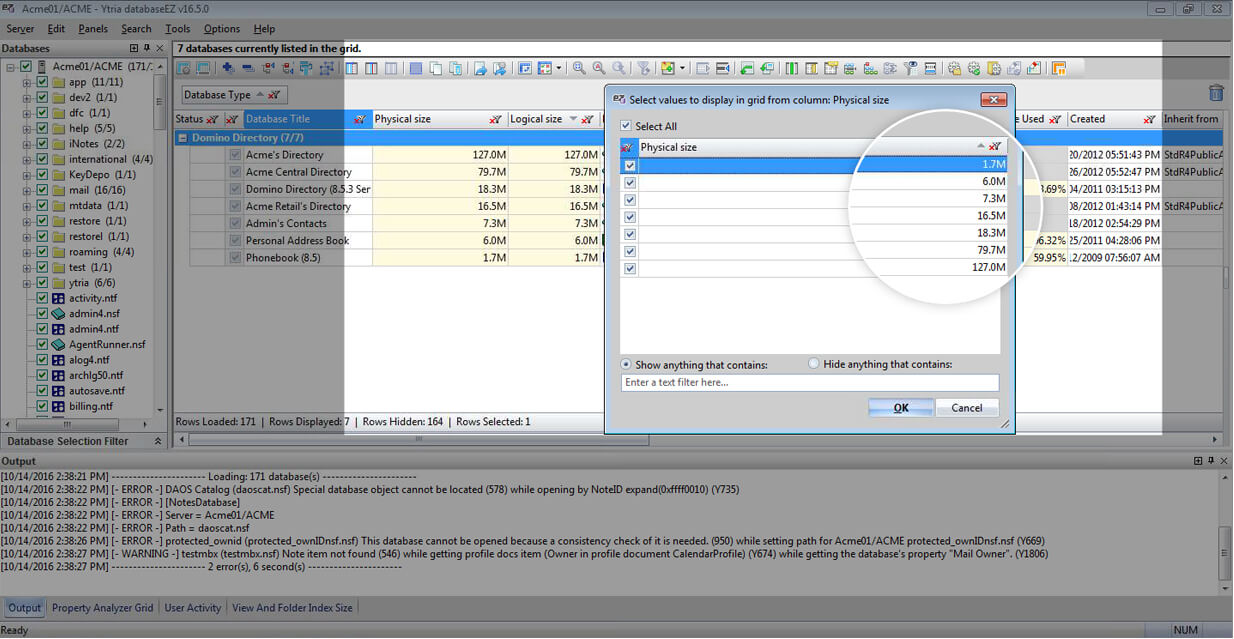Click the green left arrow toolbar icon
Viewport: 1234px width, 639px height.
click(747, 68)
